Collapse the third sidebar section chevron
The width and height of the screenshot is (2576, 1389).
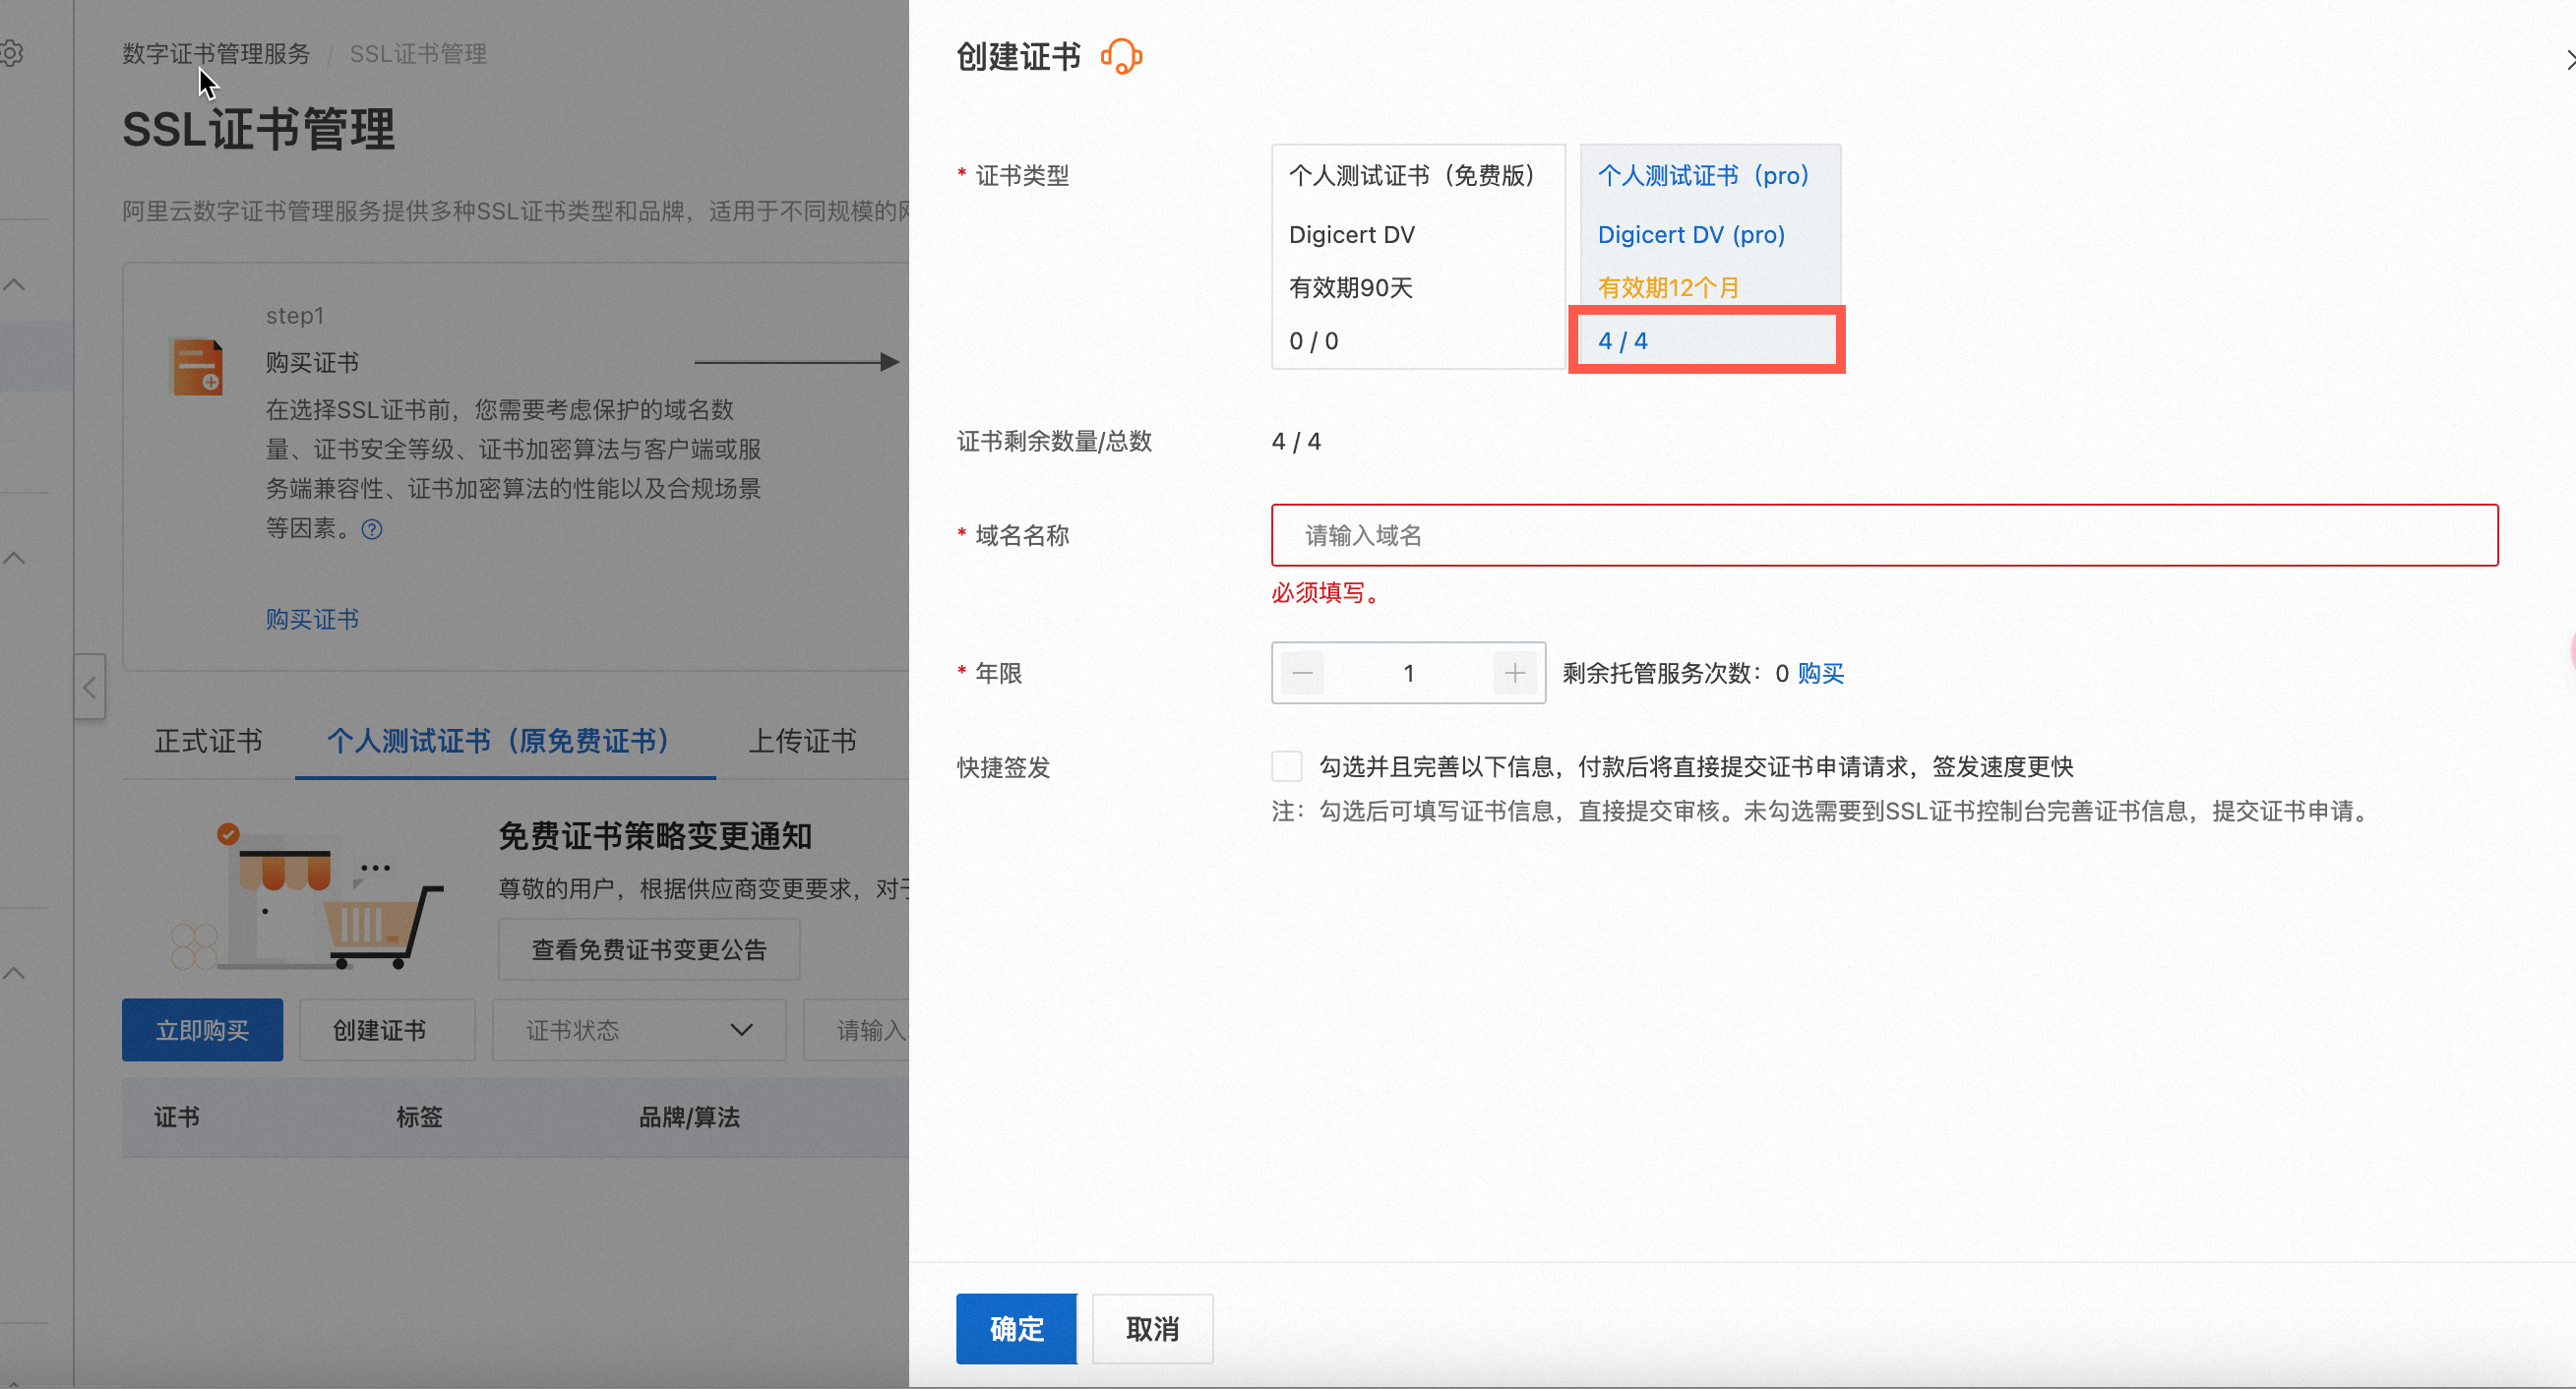pyautogui.click(x=14, y=973)
